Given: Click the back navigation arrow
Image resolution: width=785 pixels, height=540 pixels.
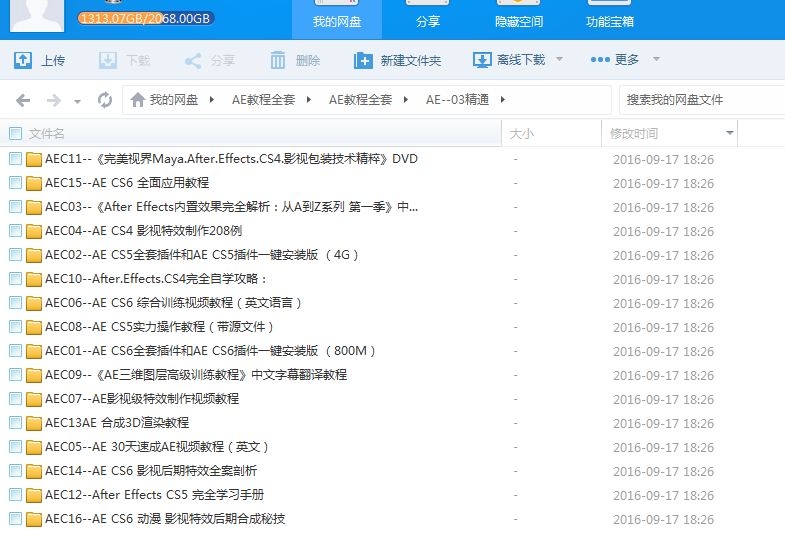Looking at the screenshot, I should pyautogui.click(x=24, y=100).
